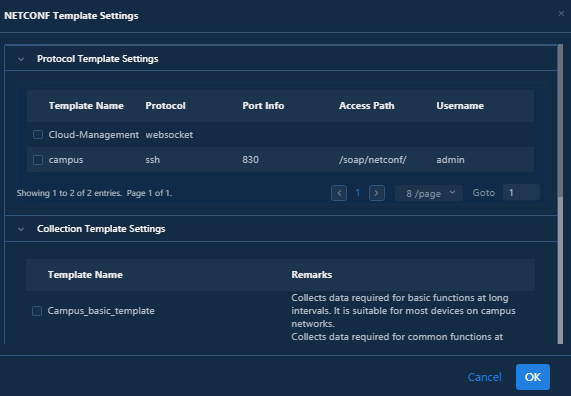The height and width of the screenshot is (396, 571).
Task: Collapse the Collection Template Settings section
Action: 21,229
